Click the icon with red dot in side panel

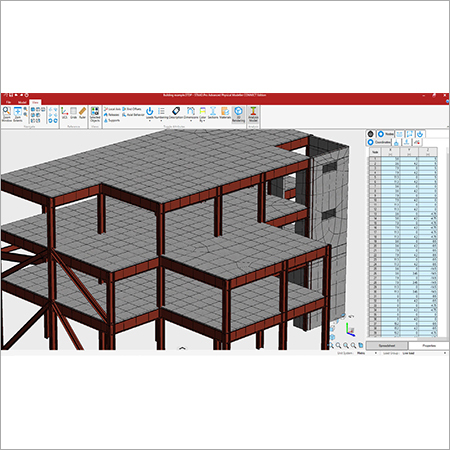tap(417, 142)
